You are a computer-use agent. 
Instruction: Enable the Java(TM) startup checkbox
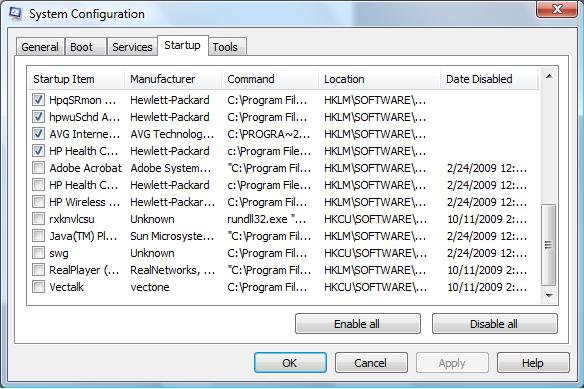[x=38, y=236]
